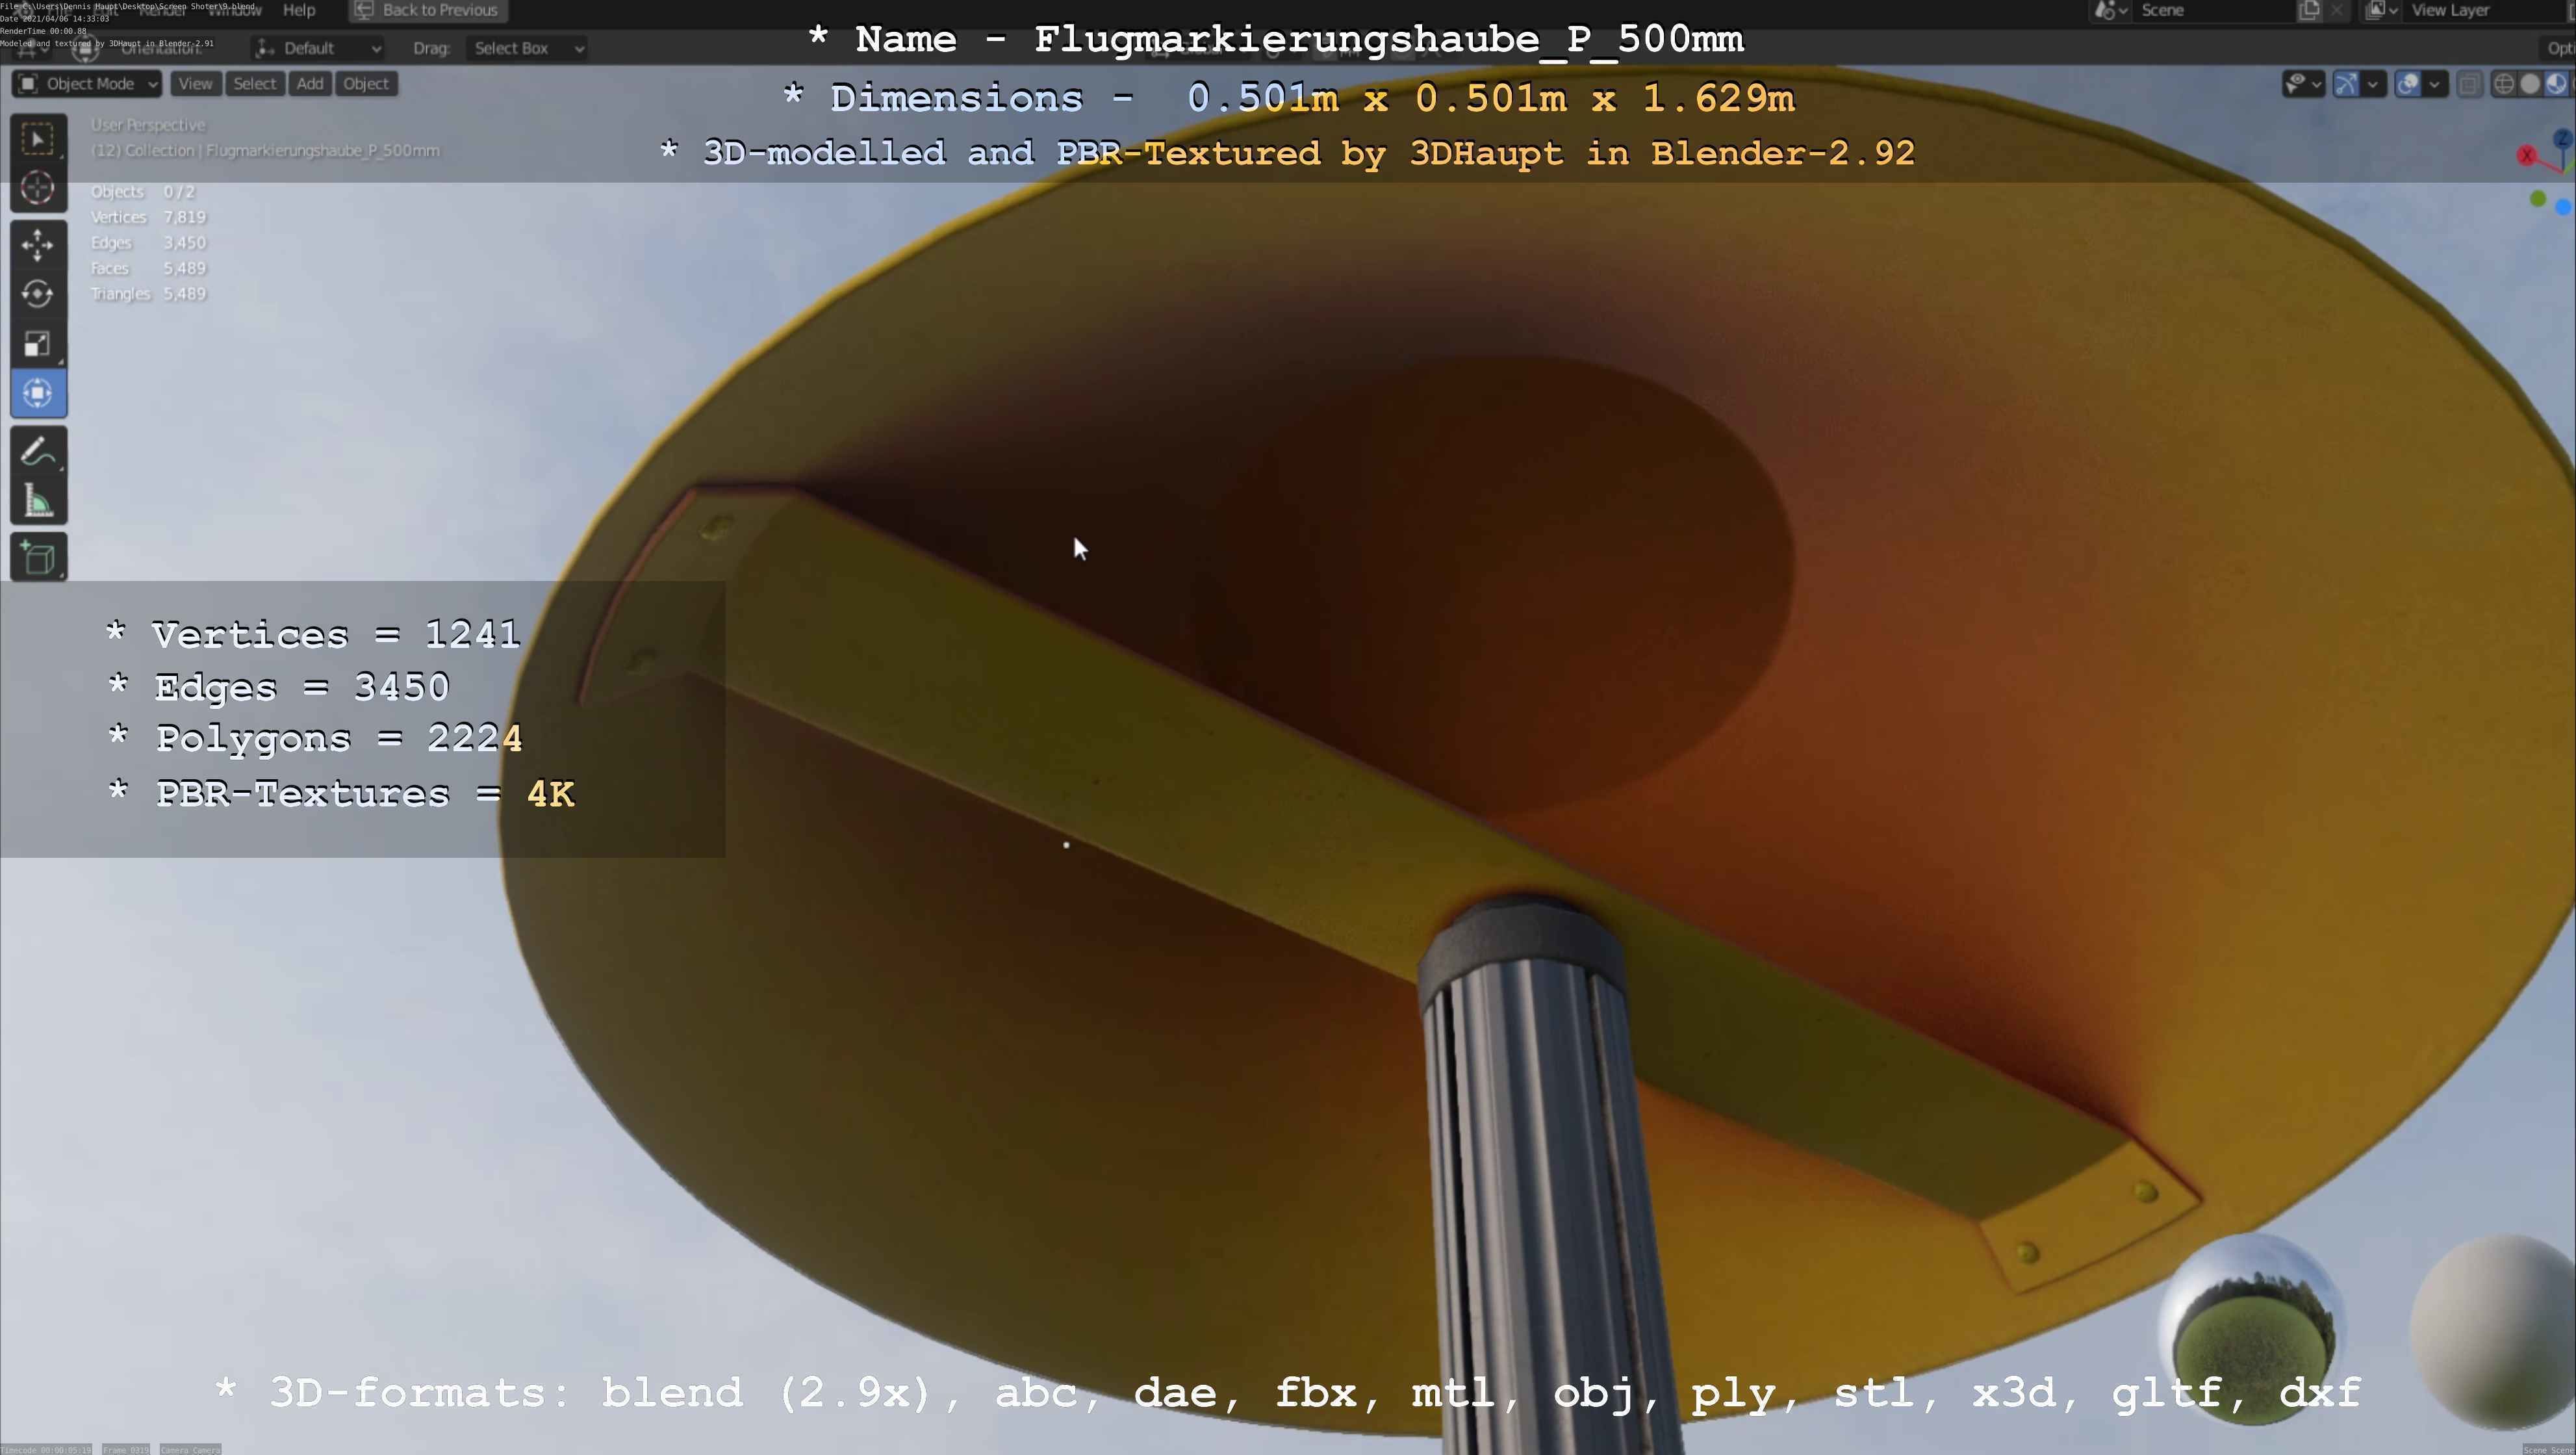Pick the Rotate tool
Screen dimensions: 2576x1455
pos(38,294)
